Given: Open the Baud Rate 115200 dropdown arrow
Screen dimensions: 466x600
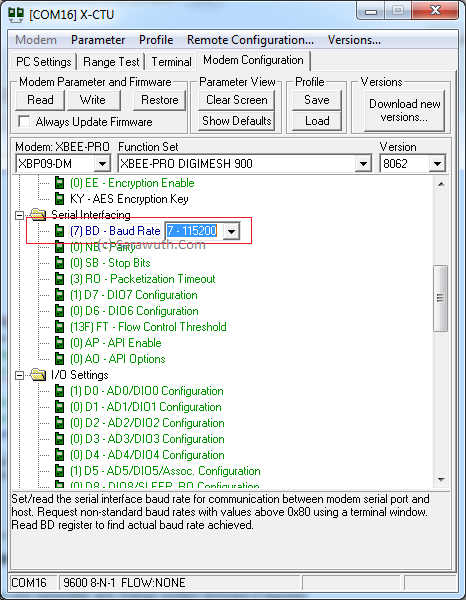Looking at the screenshot, I should (231, 231).
